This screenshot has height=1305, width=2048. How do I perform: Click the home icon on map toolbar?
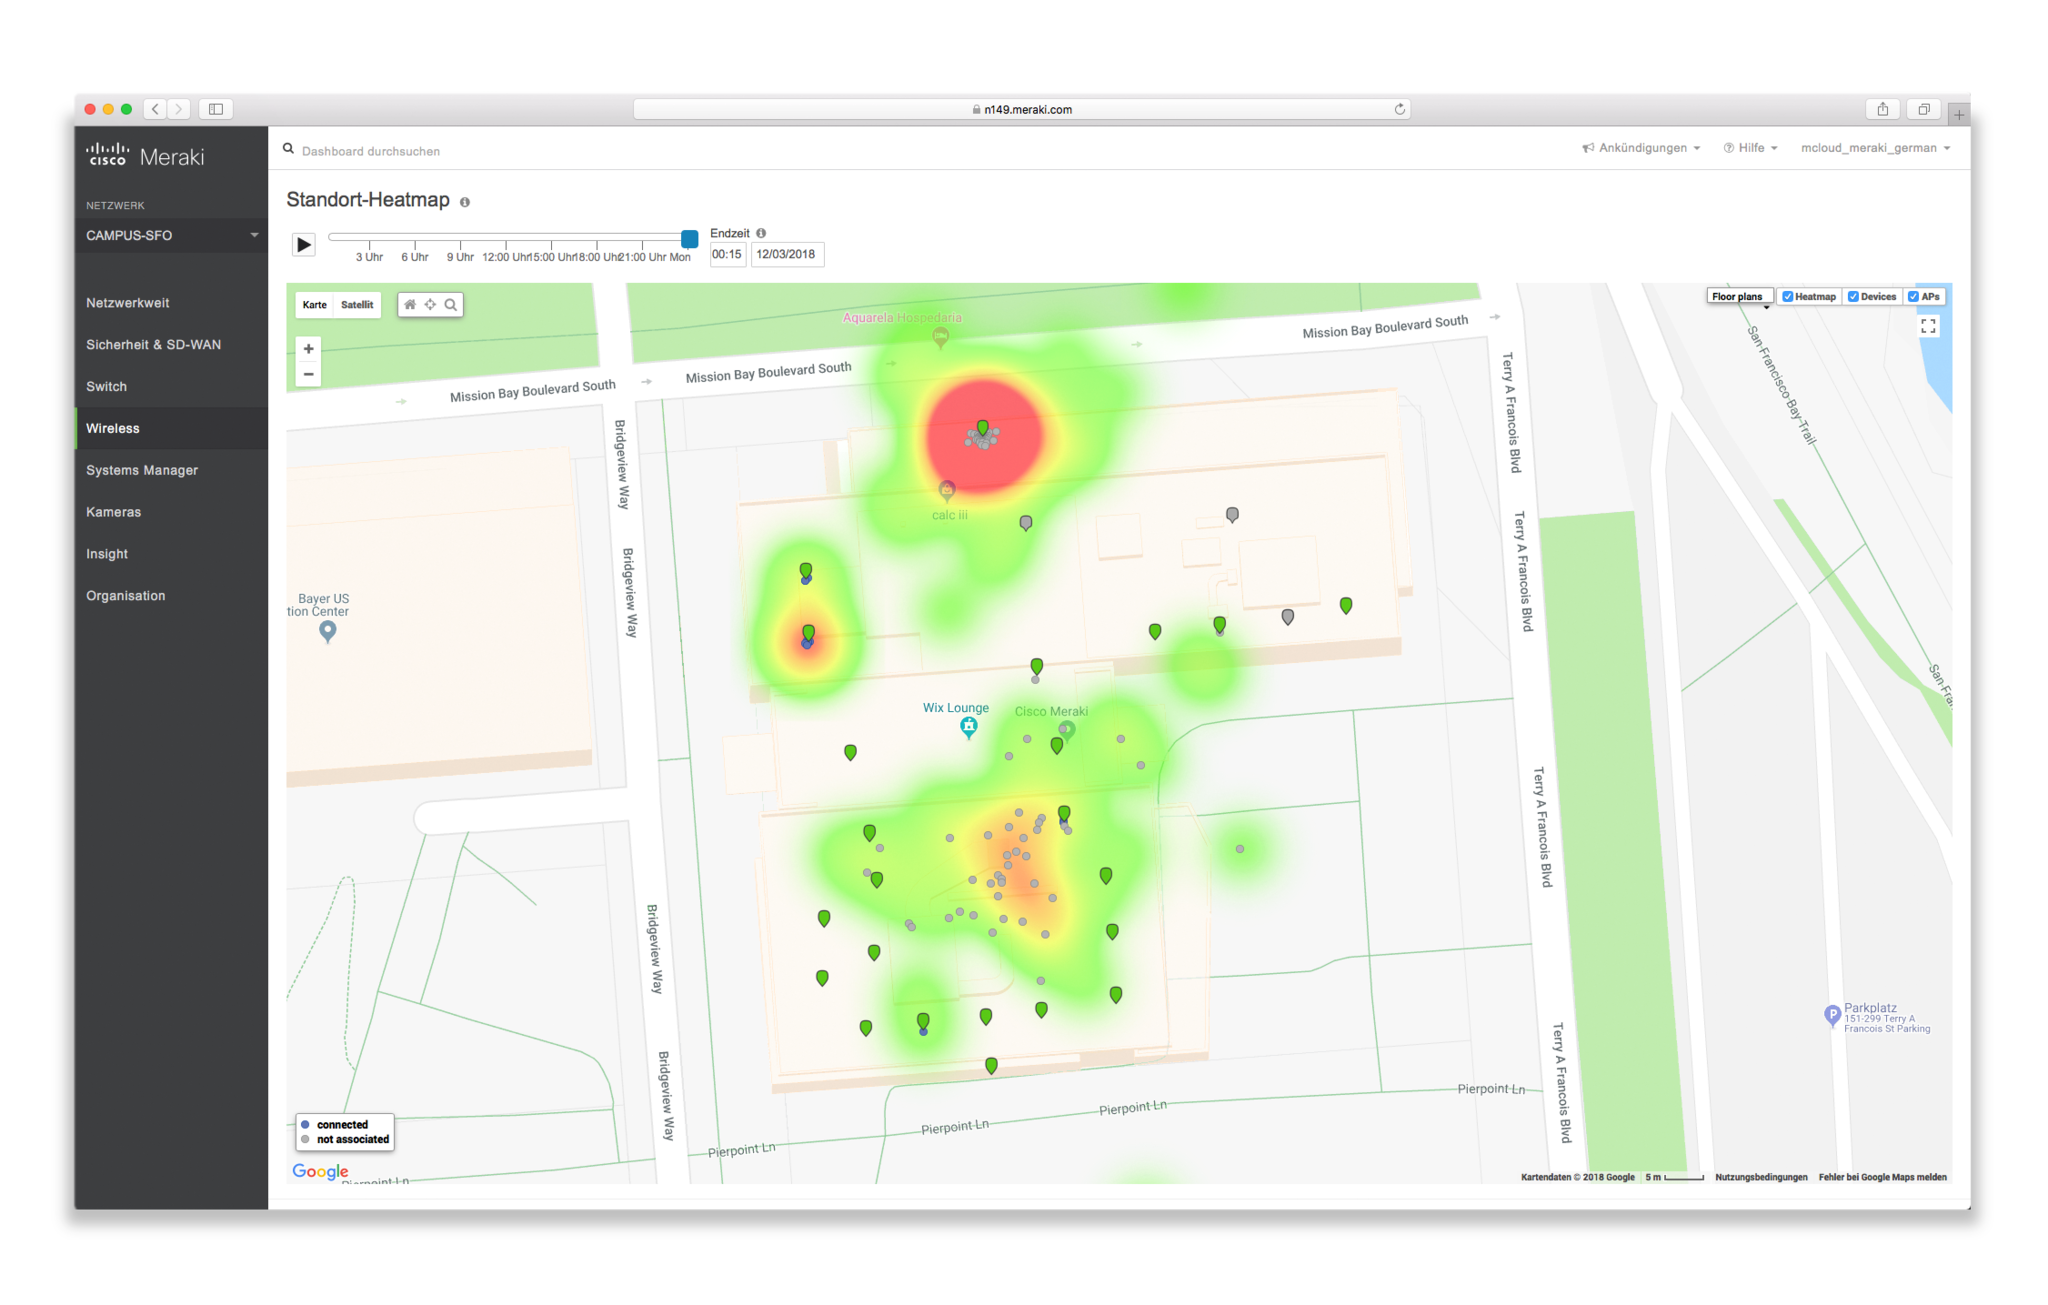click(x=410, y=305)
